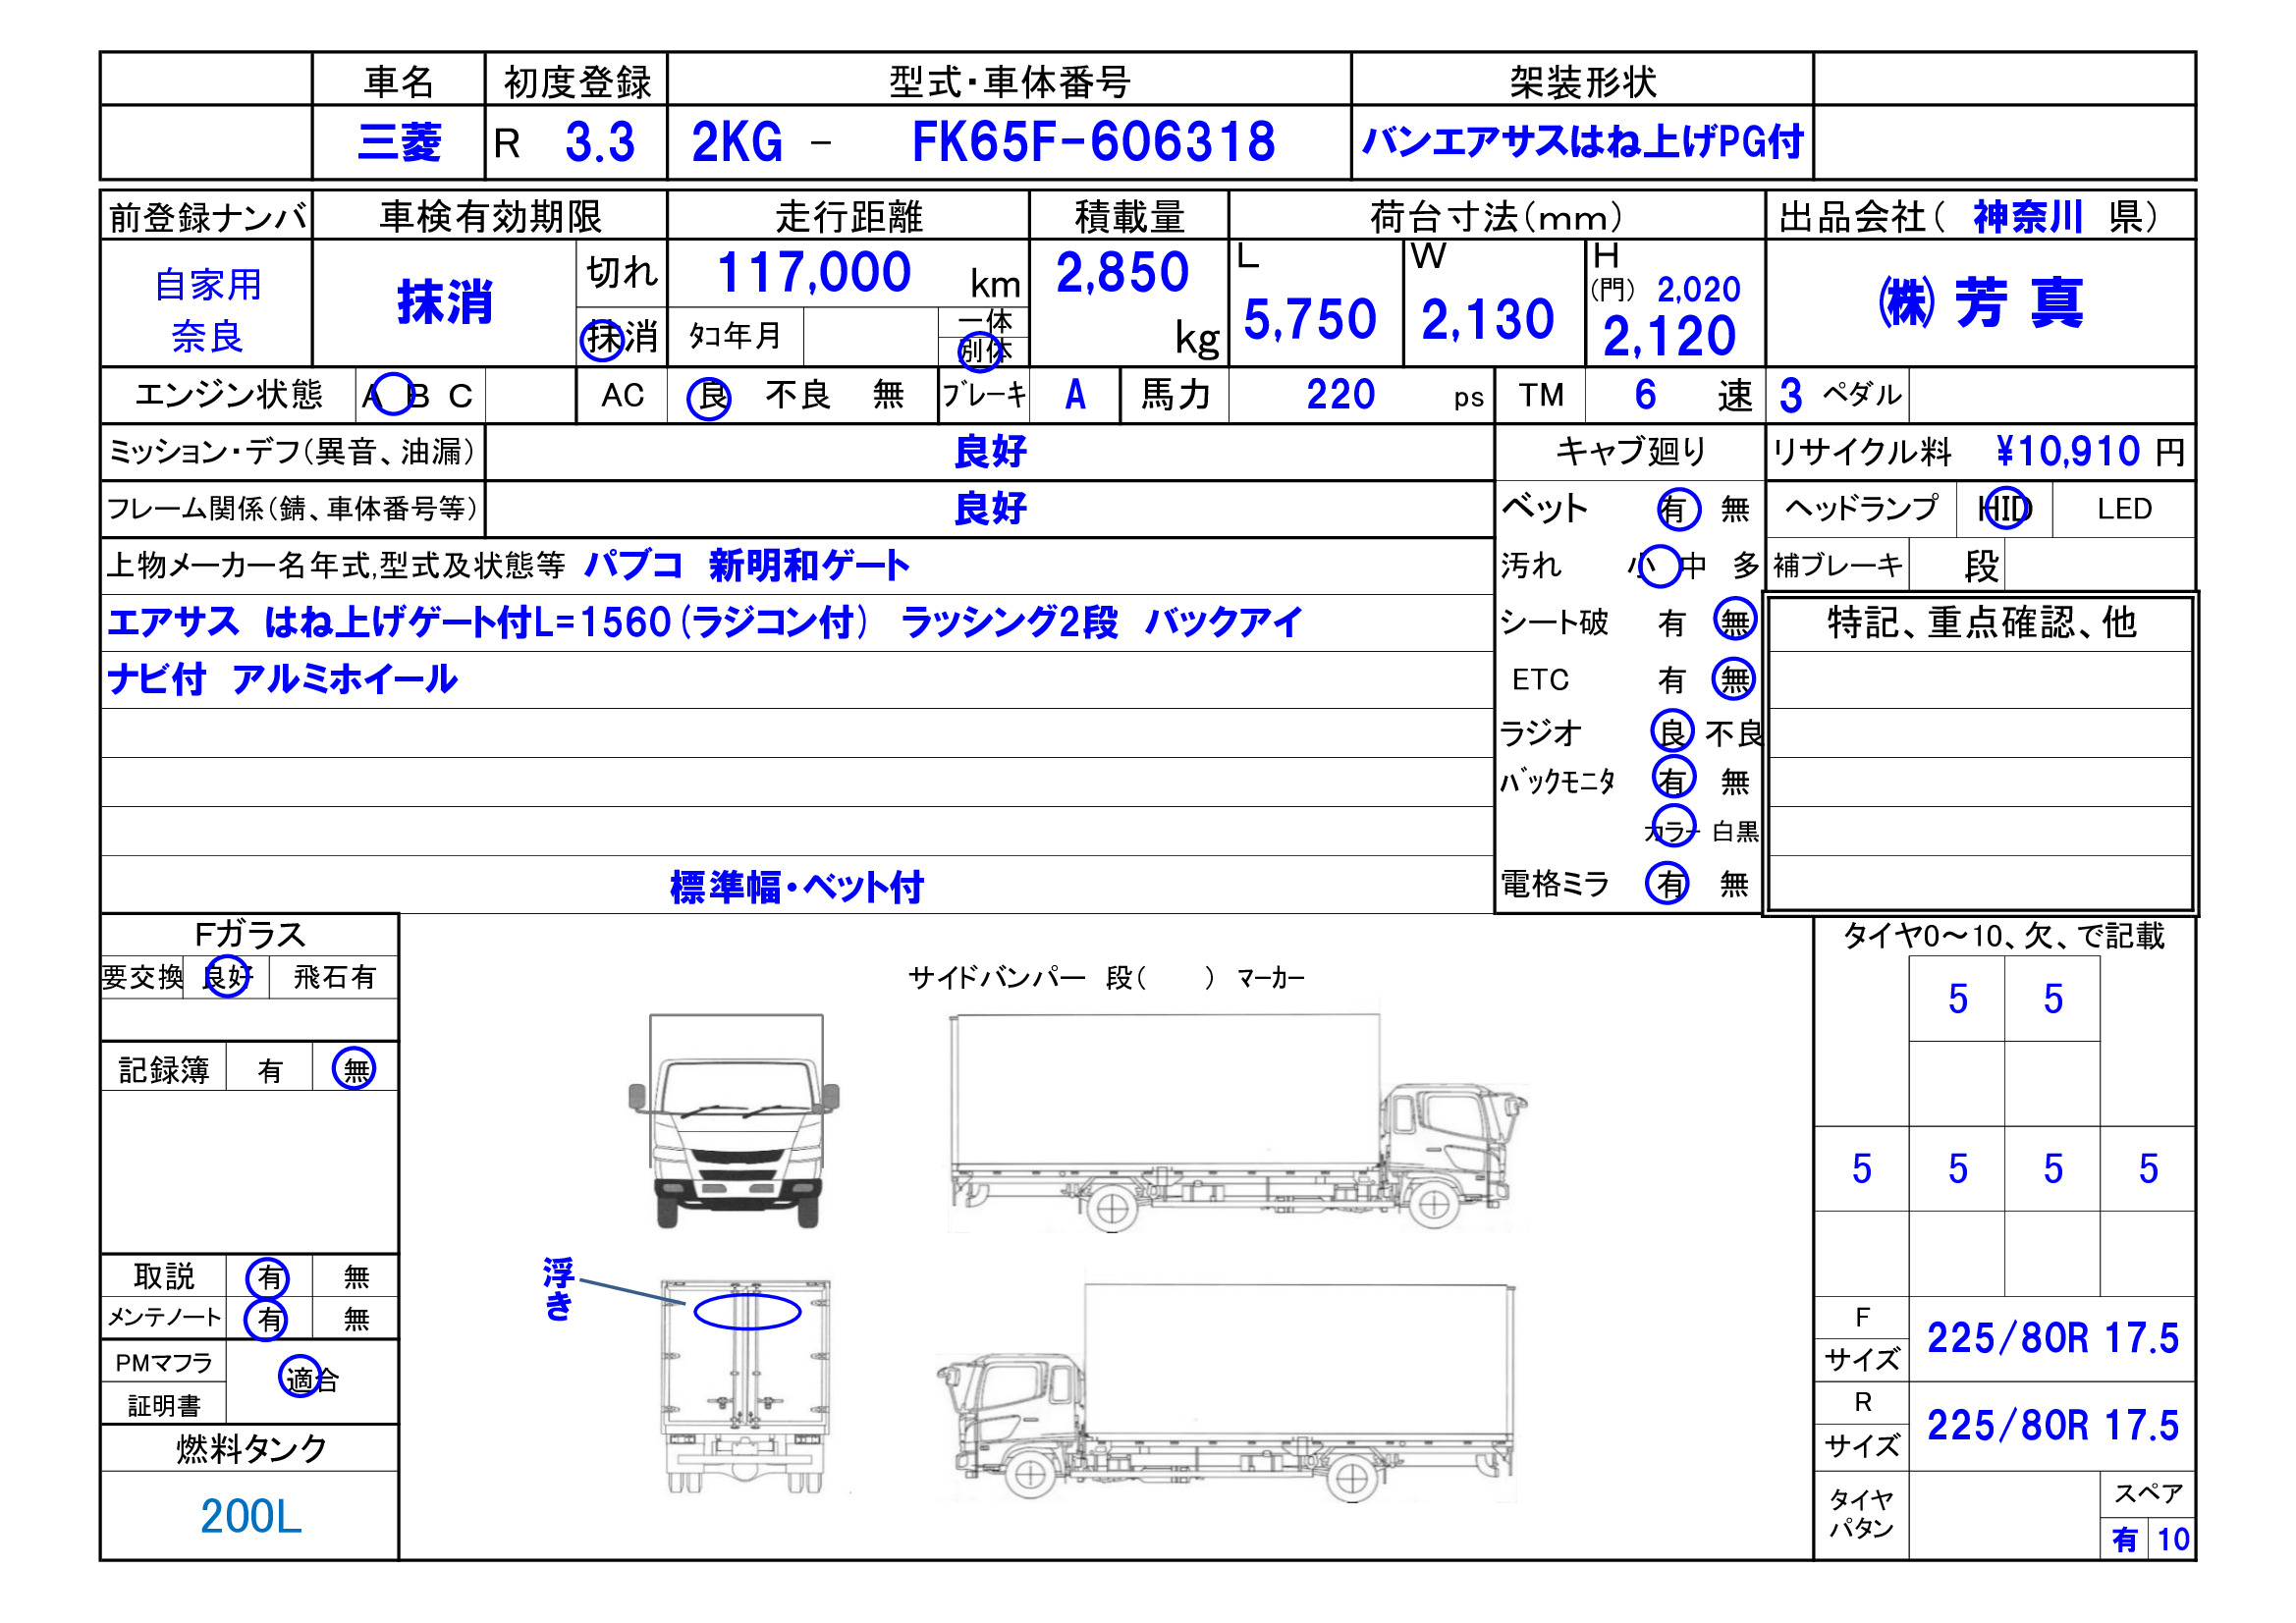Click the circled "HID" headlamp option
The height and width of the screenshot is (1623, 2296).
pos(2005,509)
